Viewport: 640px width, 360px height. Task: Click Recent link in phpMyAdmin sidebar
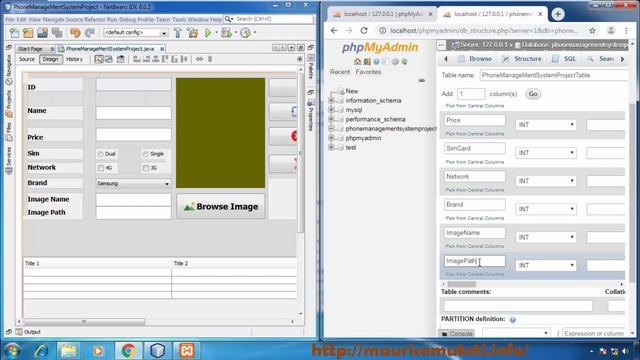pyautogui.click(x=340, y=72)
